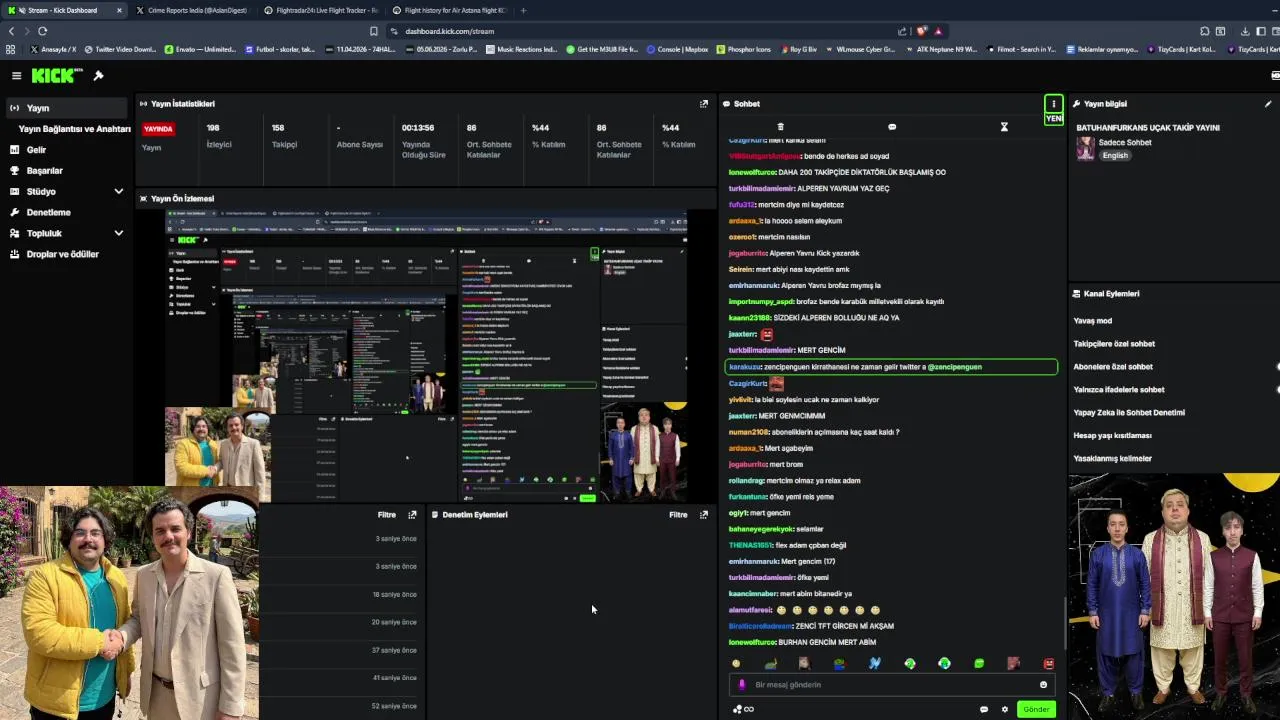
Task: Click the trash icon in chat header
Action: 780,127
